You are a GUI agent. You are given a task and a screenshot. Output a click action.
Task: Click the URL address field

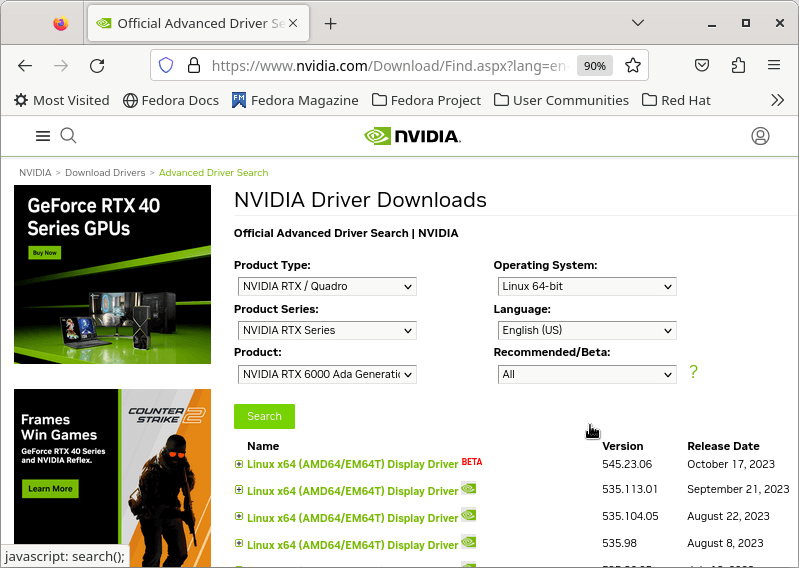[x=390, y=66]
